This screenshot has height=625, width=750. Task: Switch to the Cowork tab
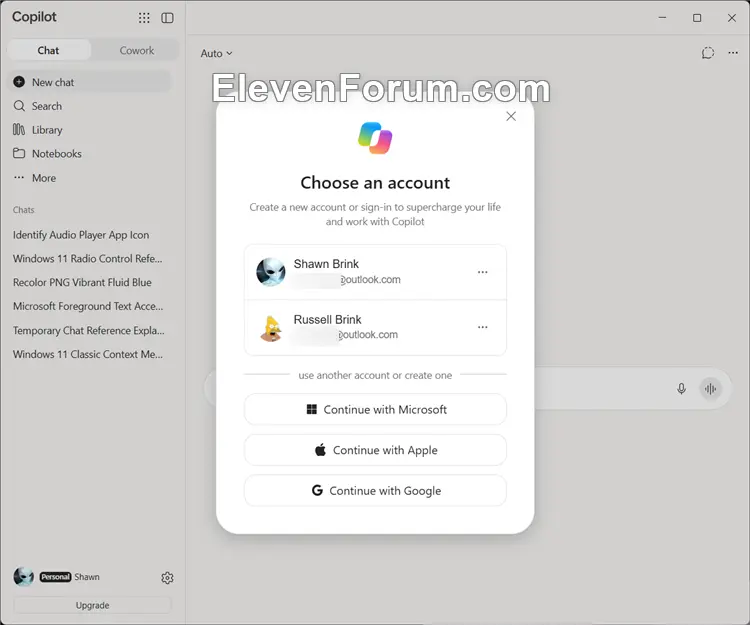click(137, 51)
